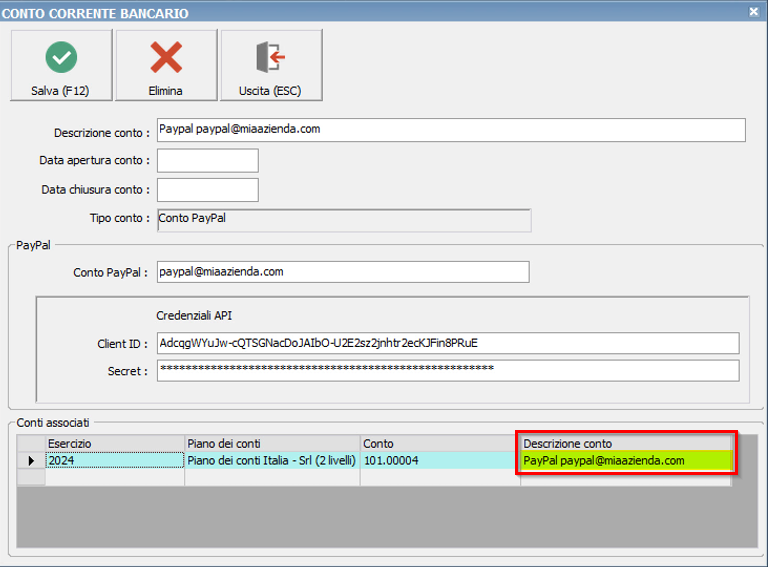Select the highlighted PayPal paypal@miaazienda.com cell
The height and width of the screenshot is (567, 768).
(626, 460)
